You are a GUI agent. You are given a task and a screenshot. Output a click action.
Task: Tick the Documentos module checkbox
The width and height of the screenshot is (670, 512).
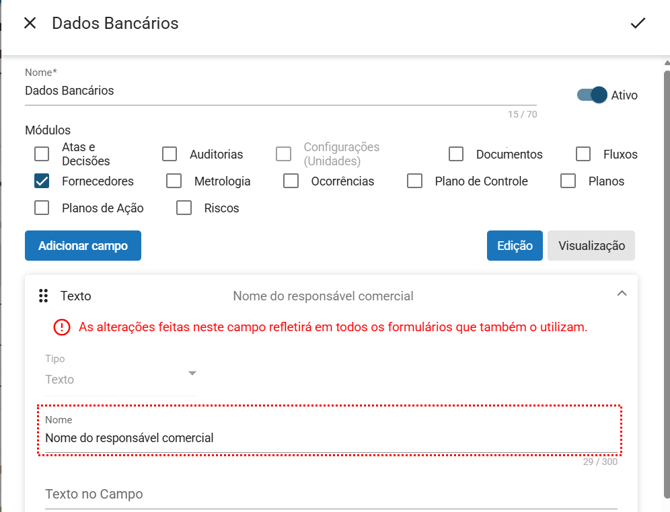(456, 154)
